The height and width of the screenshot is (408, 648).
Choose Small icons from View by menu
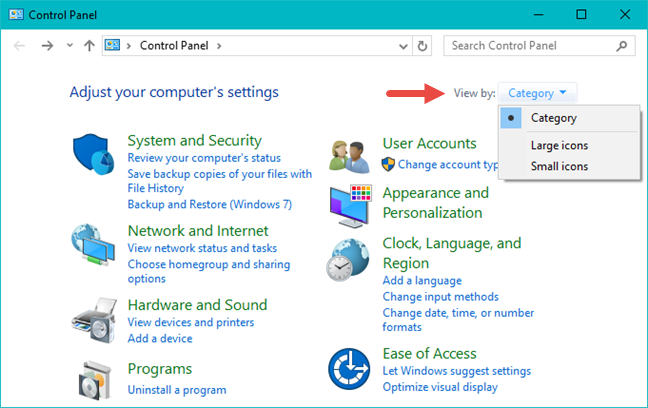point(559,166)
